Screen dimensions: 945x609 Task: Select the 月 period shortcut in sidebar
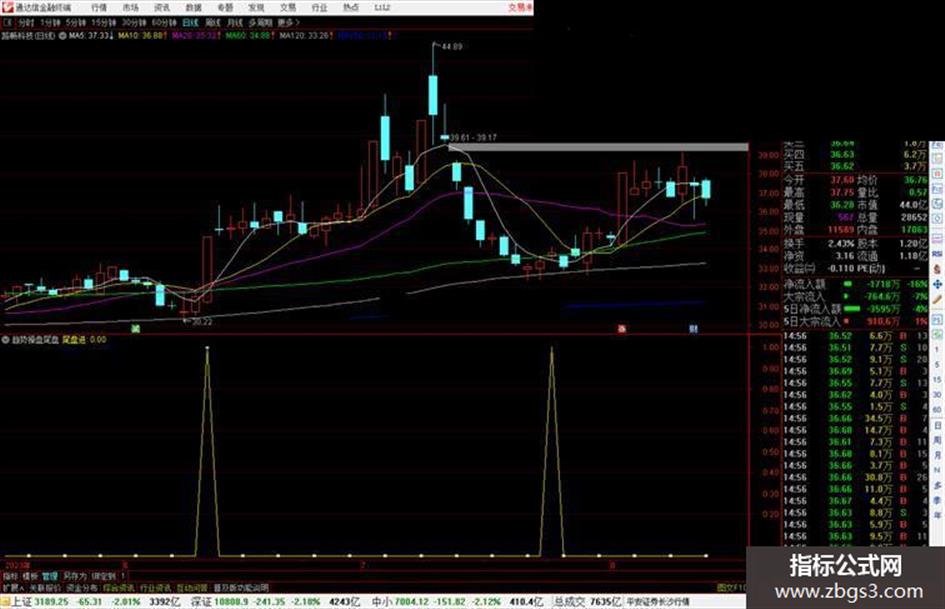click(937, 456)
